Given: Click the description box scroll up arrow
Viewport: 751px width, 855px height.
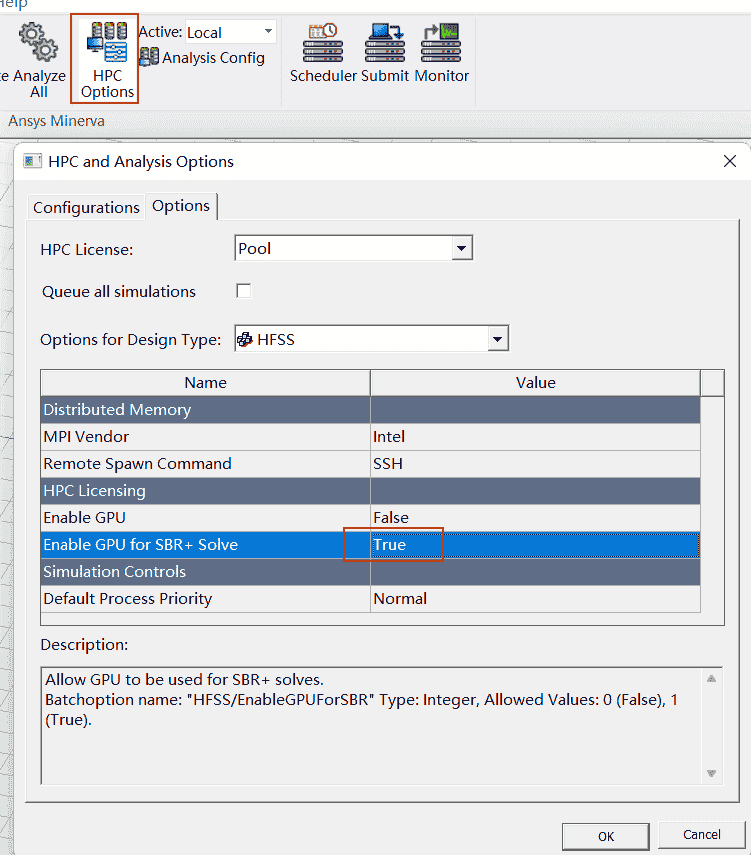Looking at the screenshot, I should click(711, 679).
